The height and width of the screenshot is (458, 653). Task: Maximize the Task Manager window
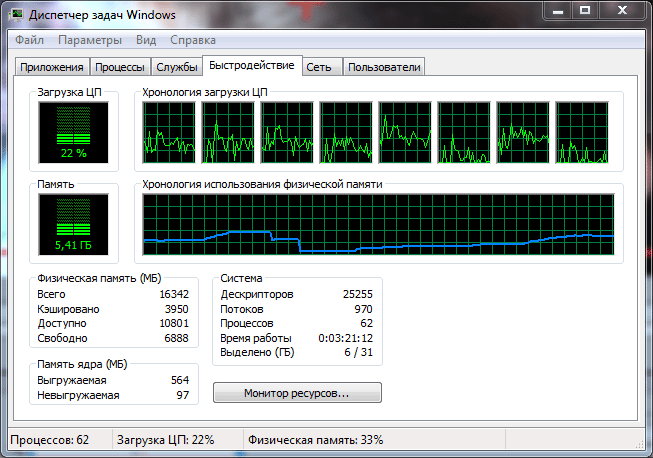tap(585, 10)
